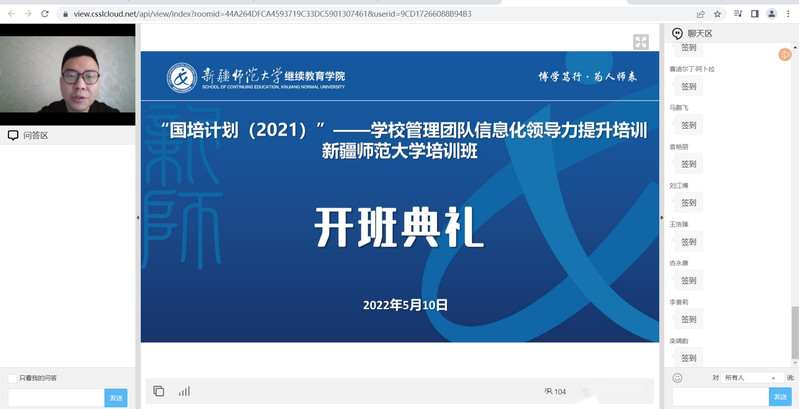Toggle the browser side panel icon
Image resolution: width=799 pixels, height=409 pixels.
pyautogui.click(x=755, y=14)
